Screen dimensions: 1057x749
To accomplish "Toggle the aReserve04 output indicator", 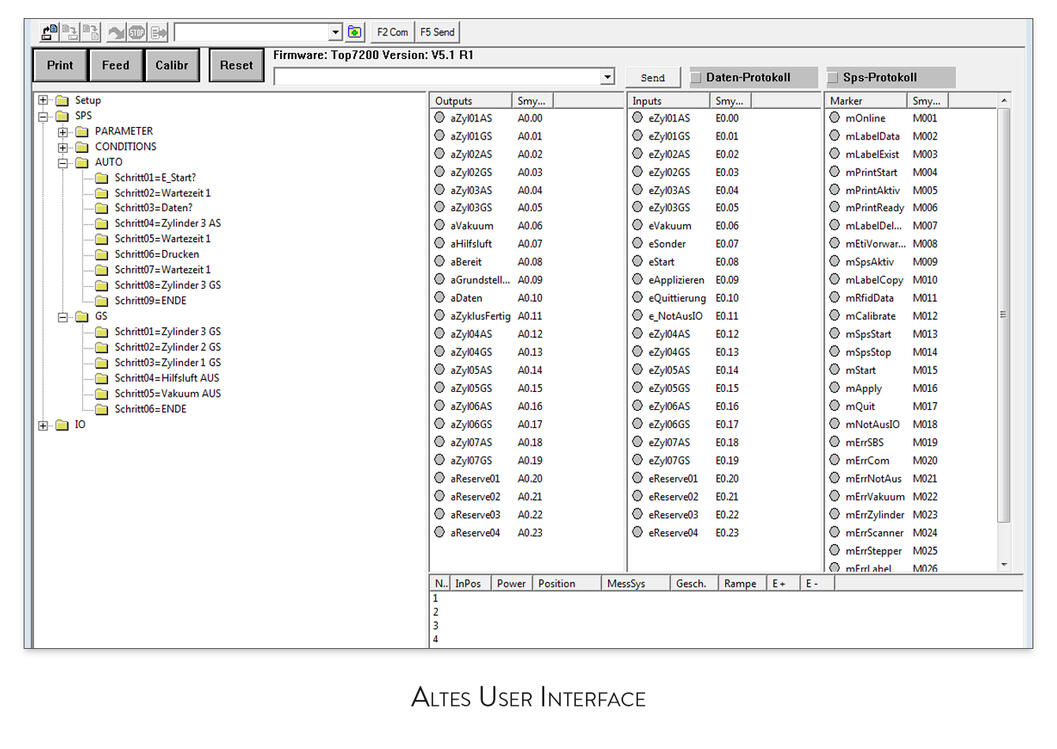I will 440,532.
